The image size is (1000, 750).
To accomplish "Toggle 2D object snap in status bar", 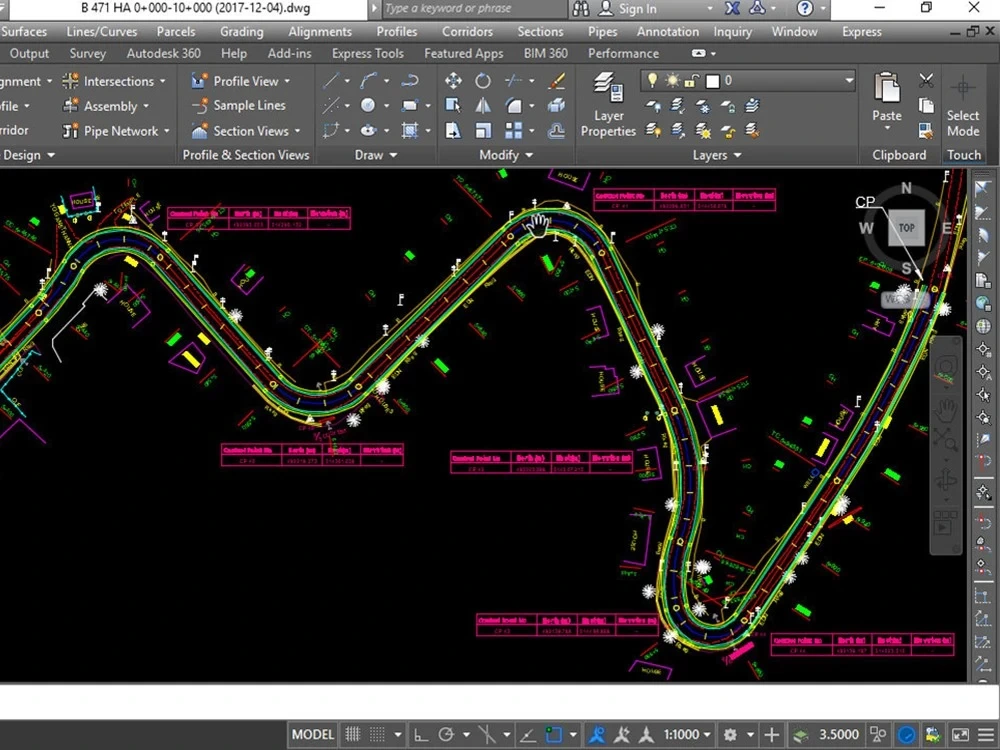I will 554,735.
